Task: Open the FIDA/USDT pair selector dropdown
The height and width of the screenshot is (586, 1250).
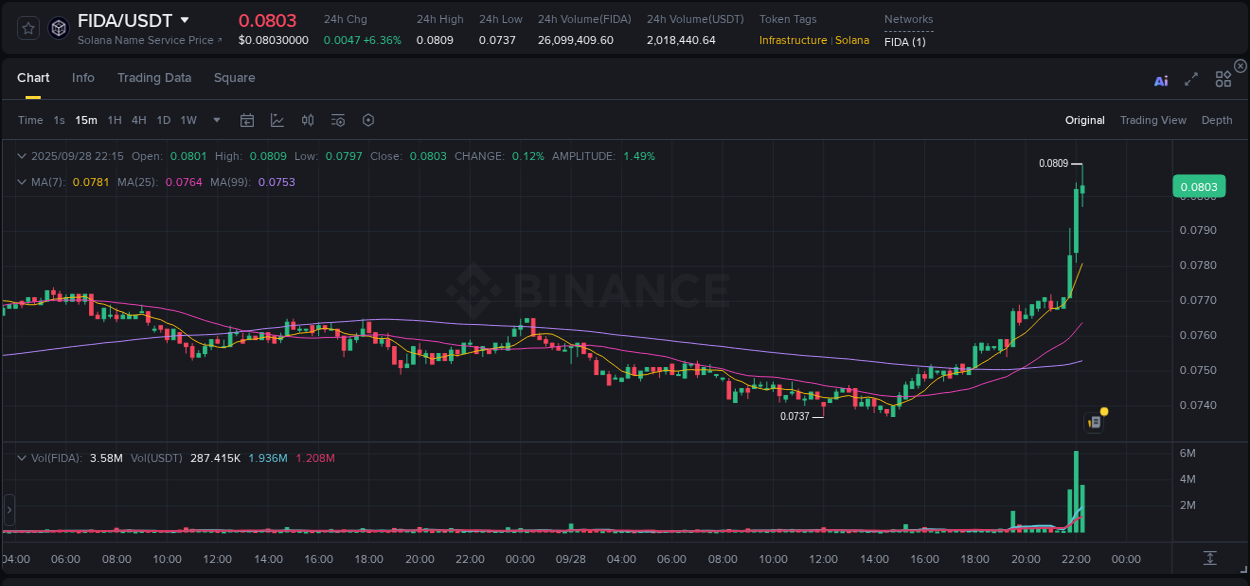Action: coord(185,19)
